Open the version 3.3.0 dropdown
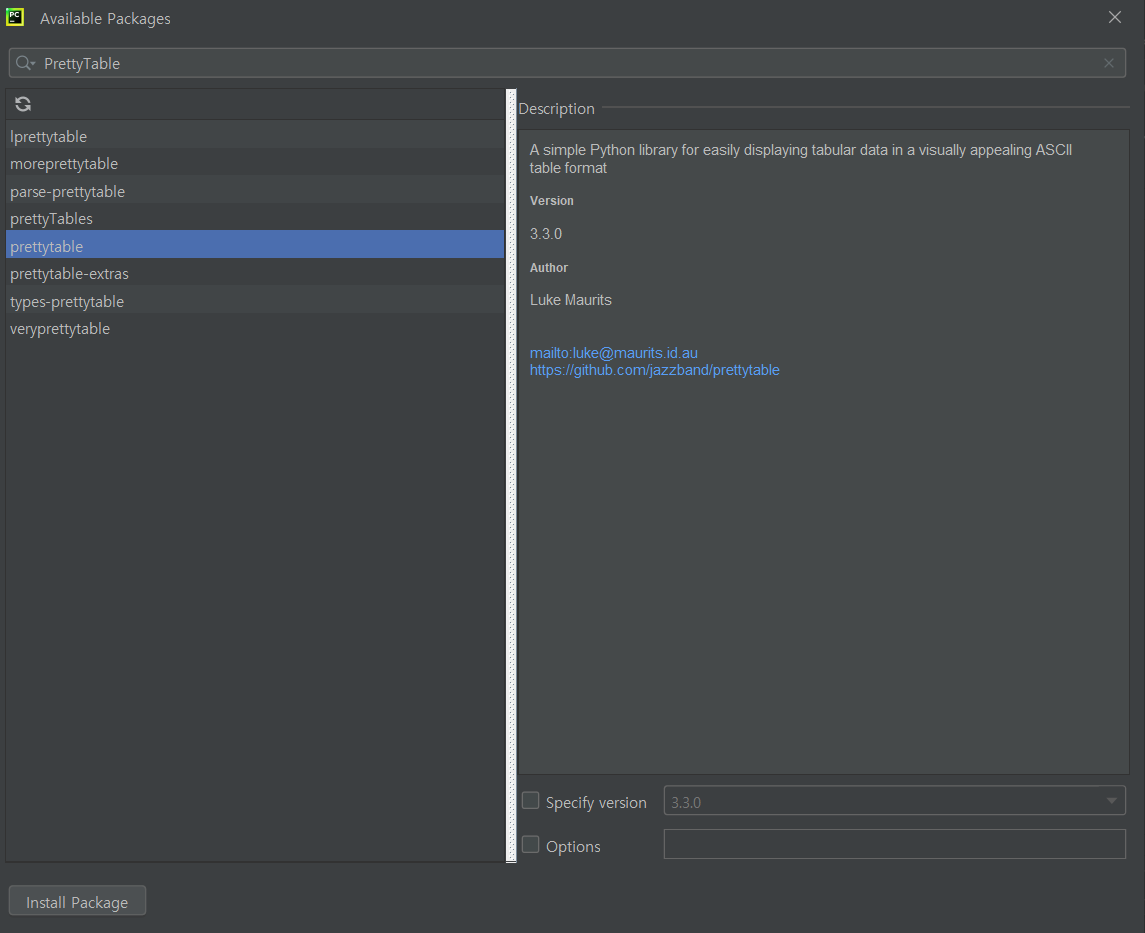The height and width of the screenshot is (933, 1145). point(894,801)
